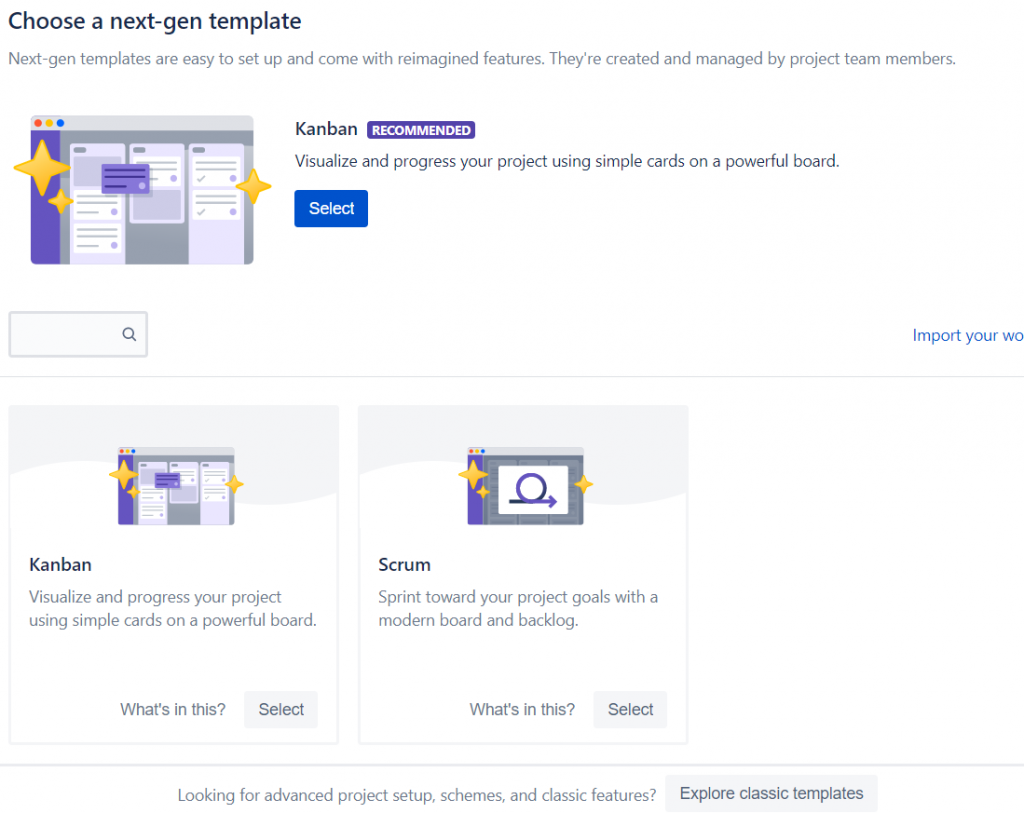Open the Import your work link
The image size is (1024, 813).
[967, 335]
